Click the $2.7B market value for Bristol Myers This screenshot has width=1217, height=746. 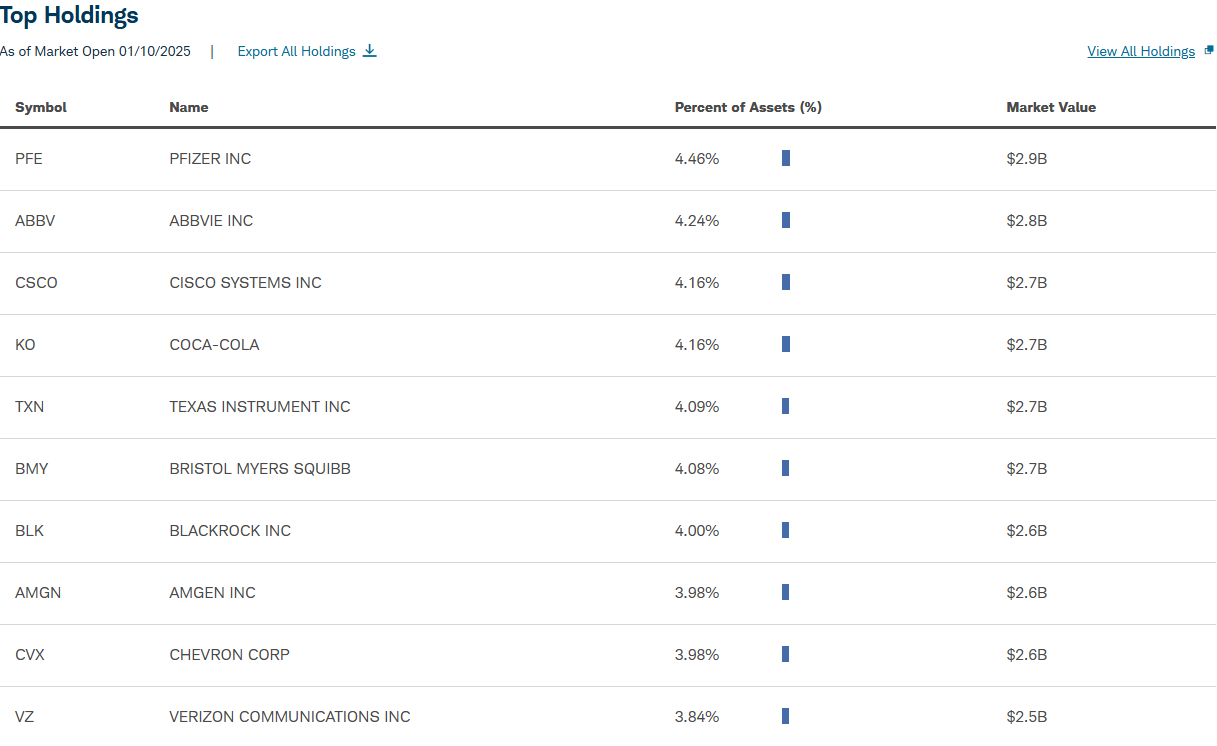(1027, 468)
